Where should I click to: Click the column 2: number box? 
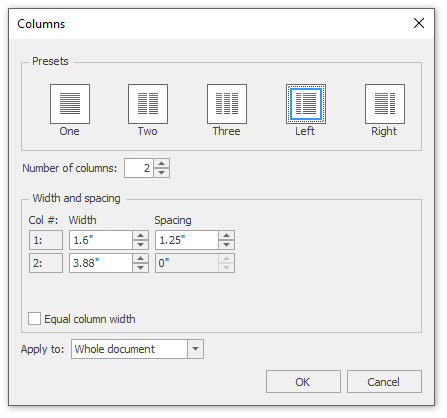coord(46,263)
